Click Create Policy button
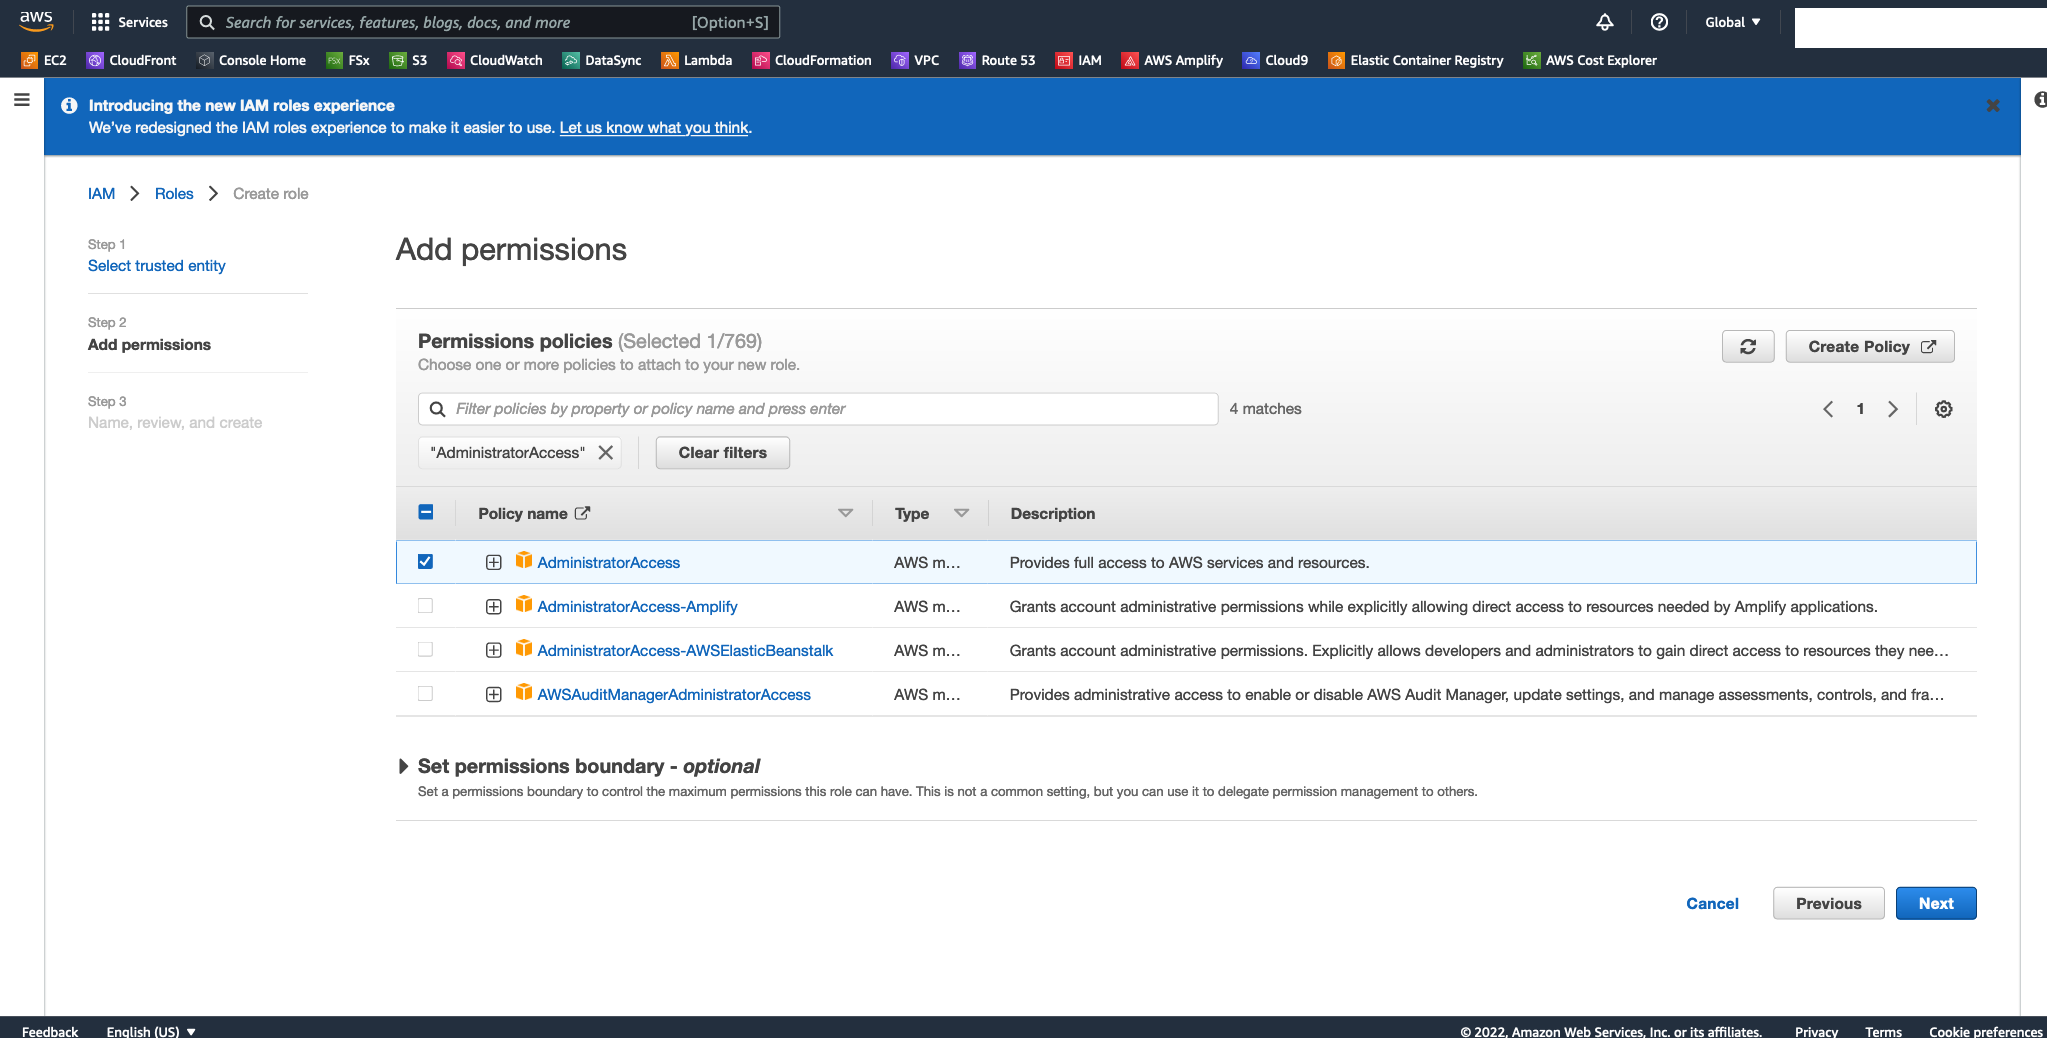 (1870, 347)
